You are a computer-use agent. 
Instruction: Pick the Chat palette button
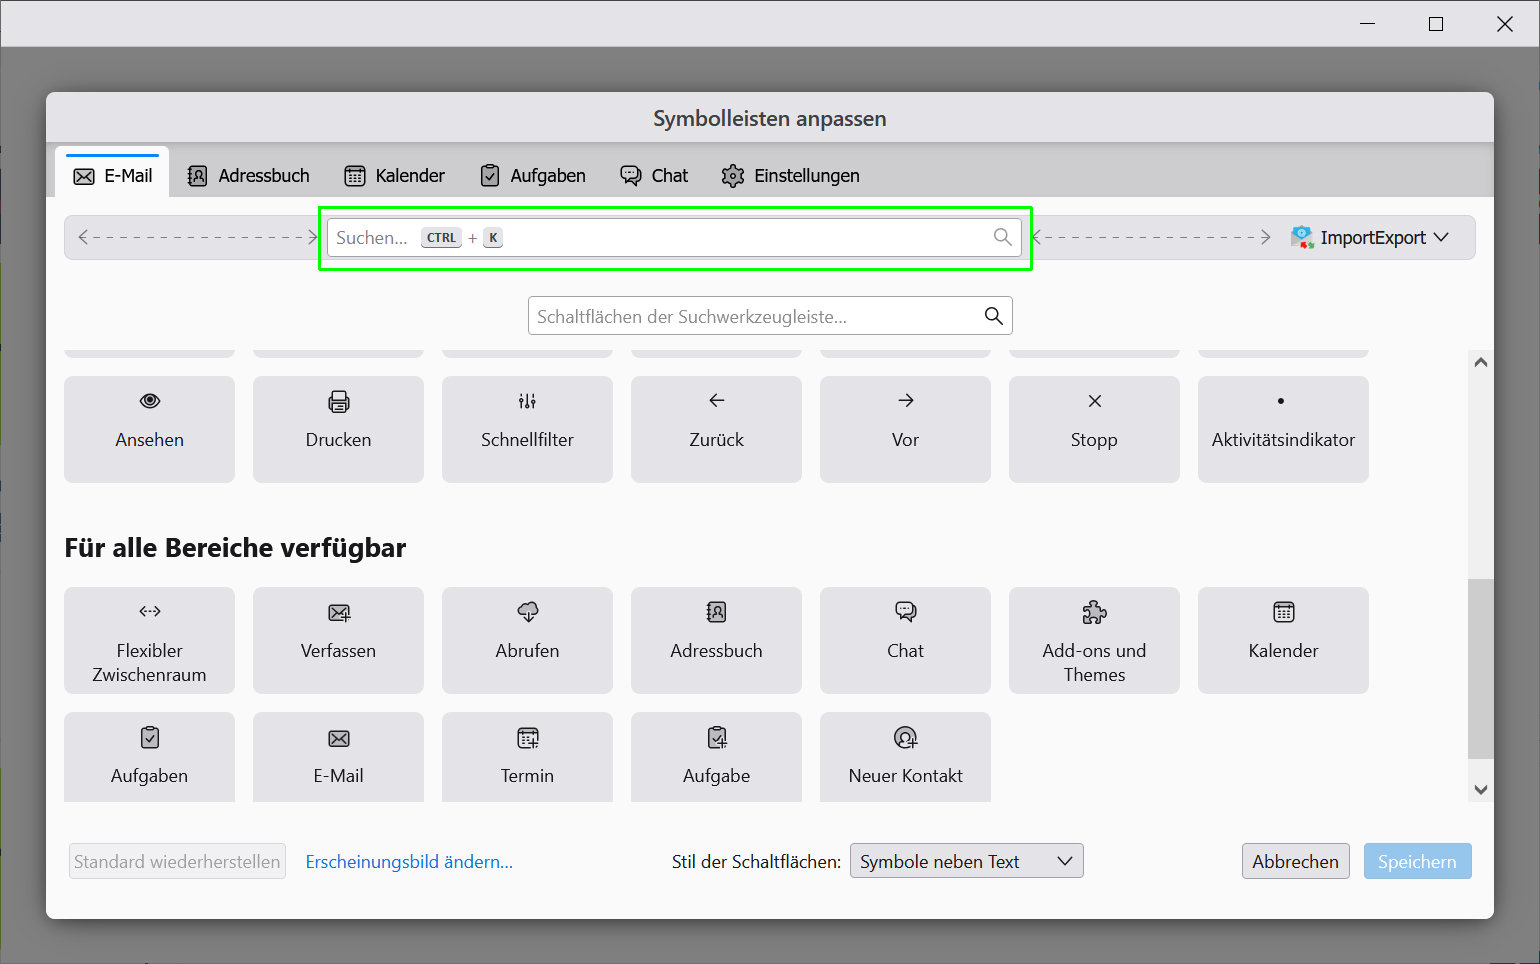click(905, 640)
